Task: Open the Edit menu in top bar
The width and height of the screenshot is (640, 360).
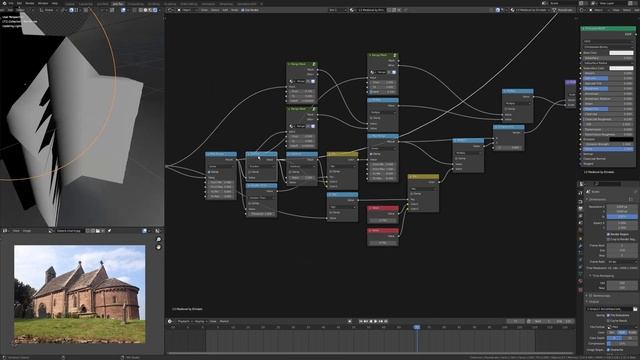Action: point(19,3)
